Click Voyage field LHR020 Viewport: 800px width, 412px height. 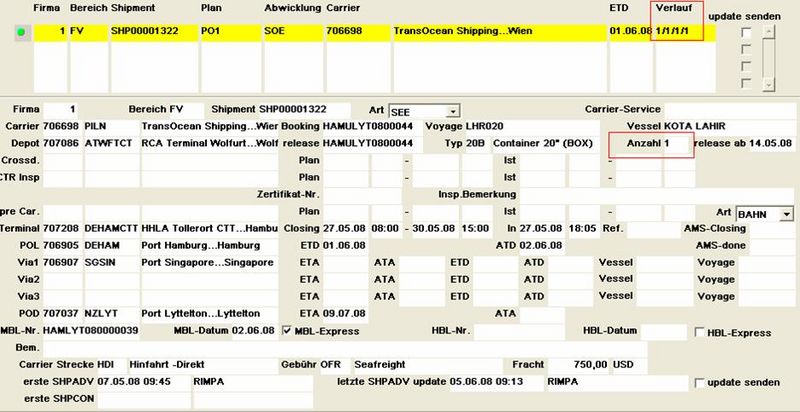tap(532, 126)
